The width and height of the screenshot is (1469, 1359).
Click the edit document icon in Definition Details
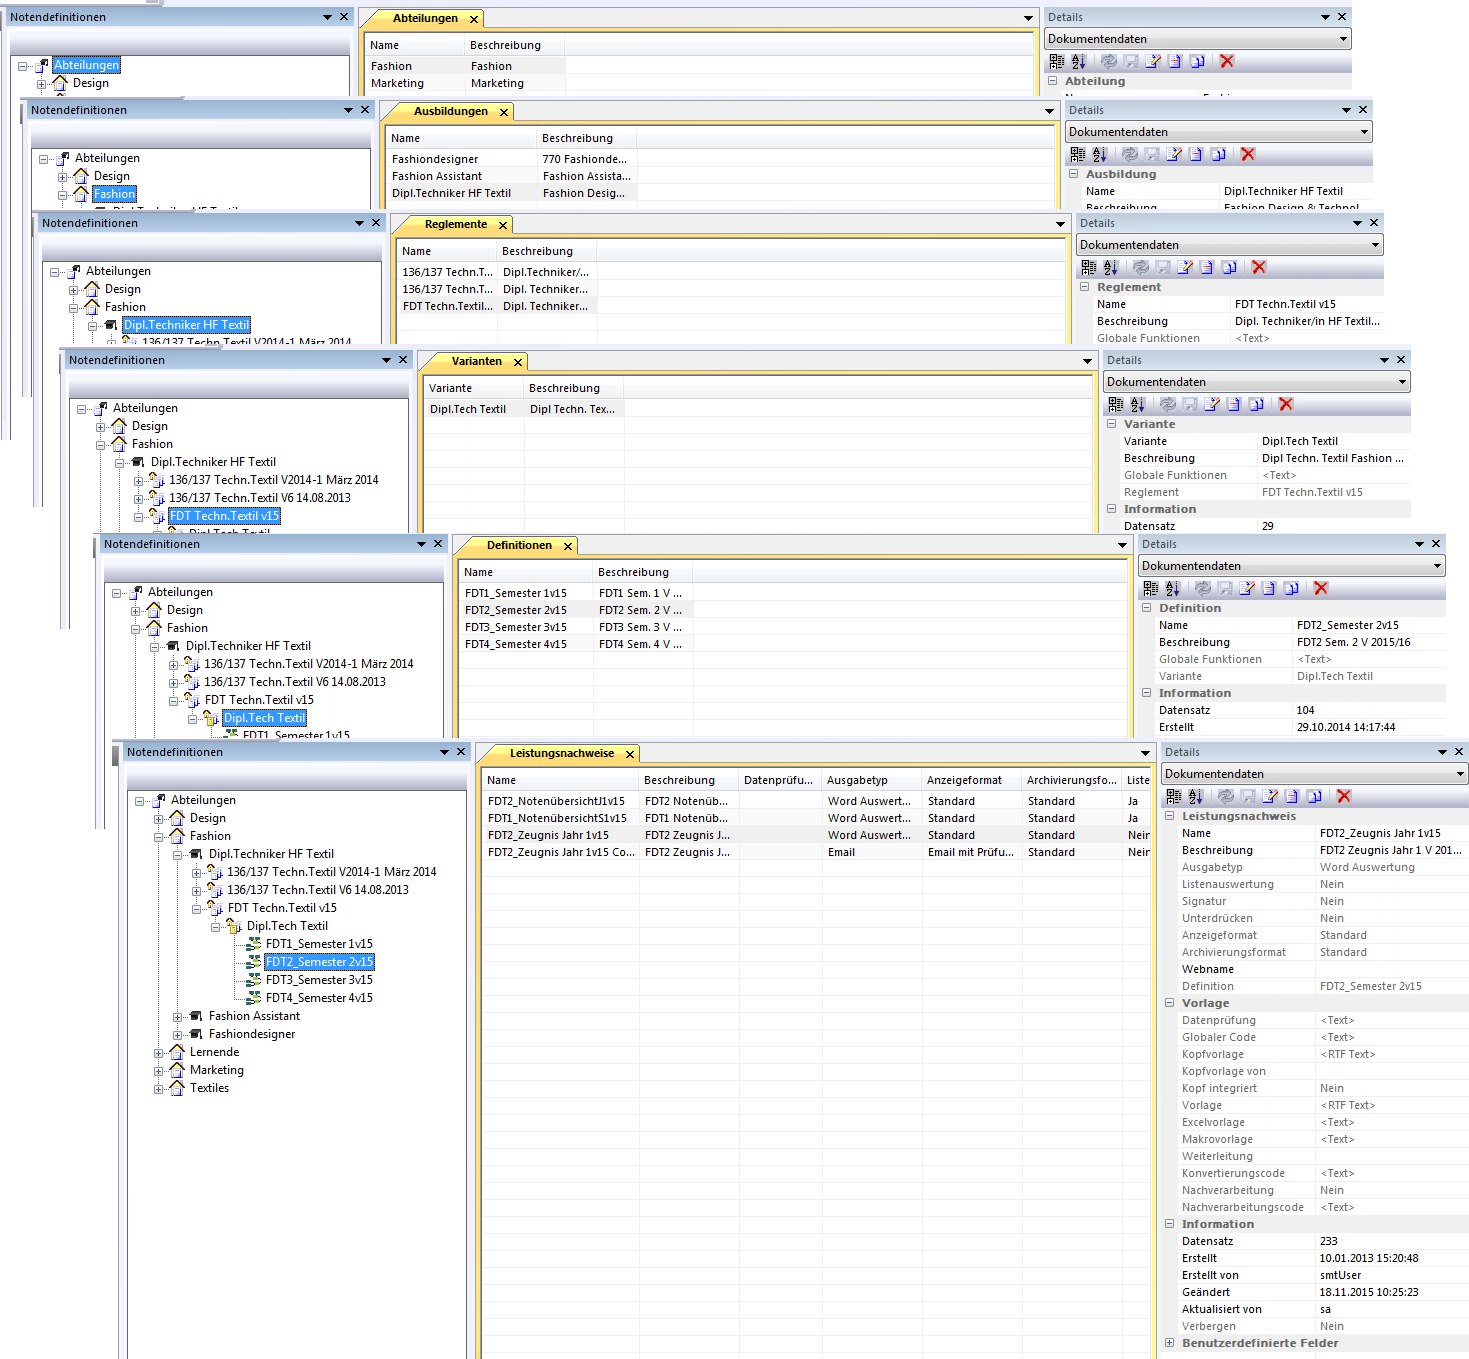tap(1246, 588)
